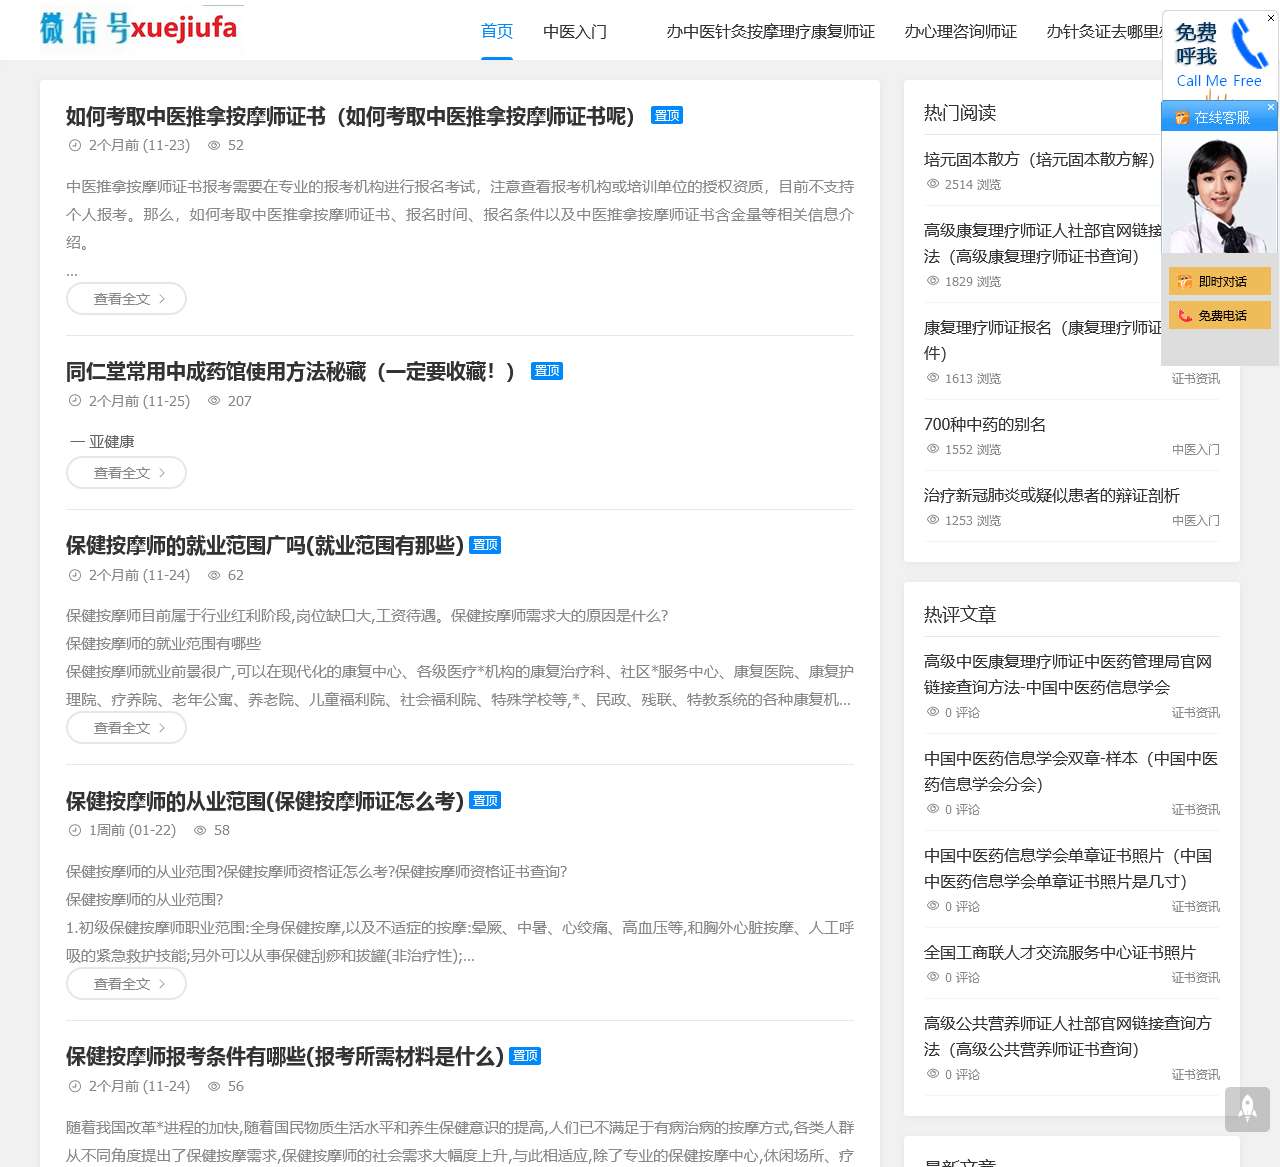Open 高级中医康复理疗师证中医药管理局官网 article
Screen dimensions: 1280x1167
click(1068, 675)
